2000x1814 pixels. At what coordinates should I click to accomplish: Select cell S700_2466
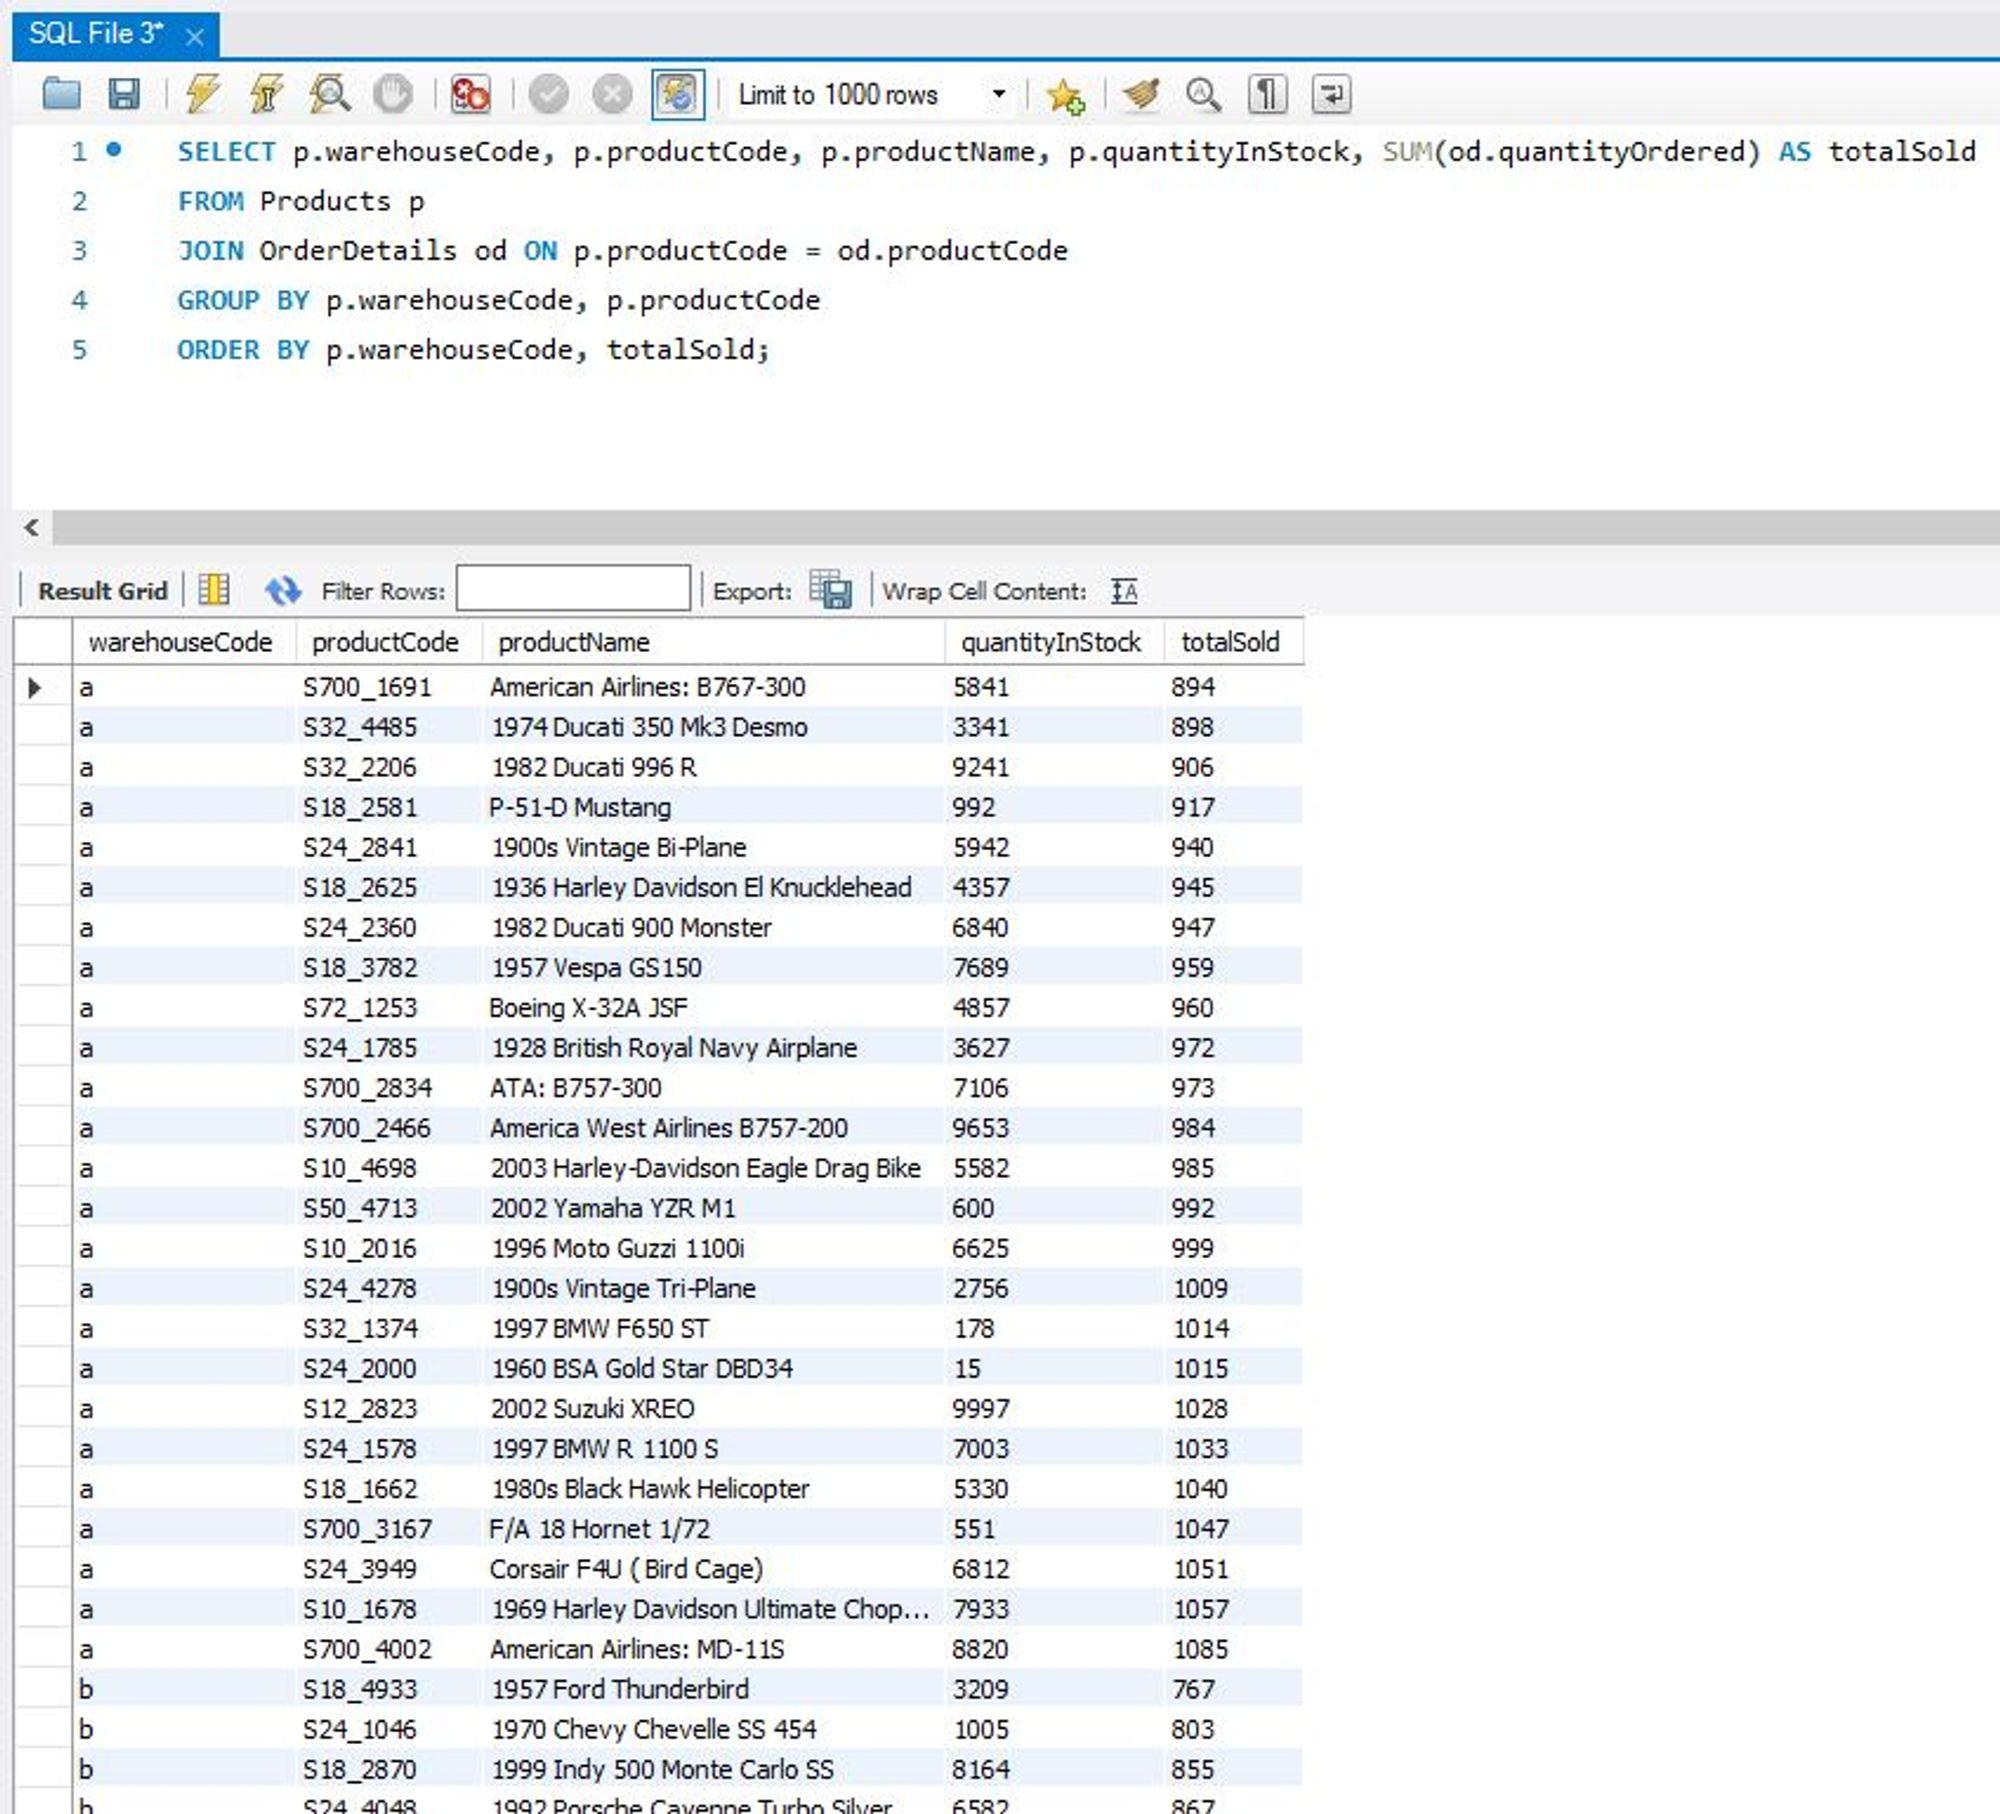click(389, 1127)
